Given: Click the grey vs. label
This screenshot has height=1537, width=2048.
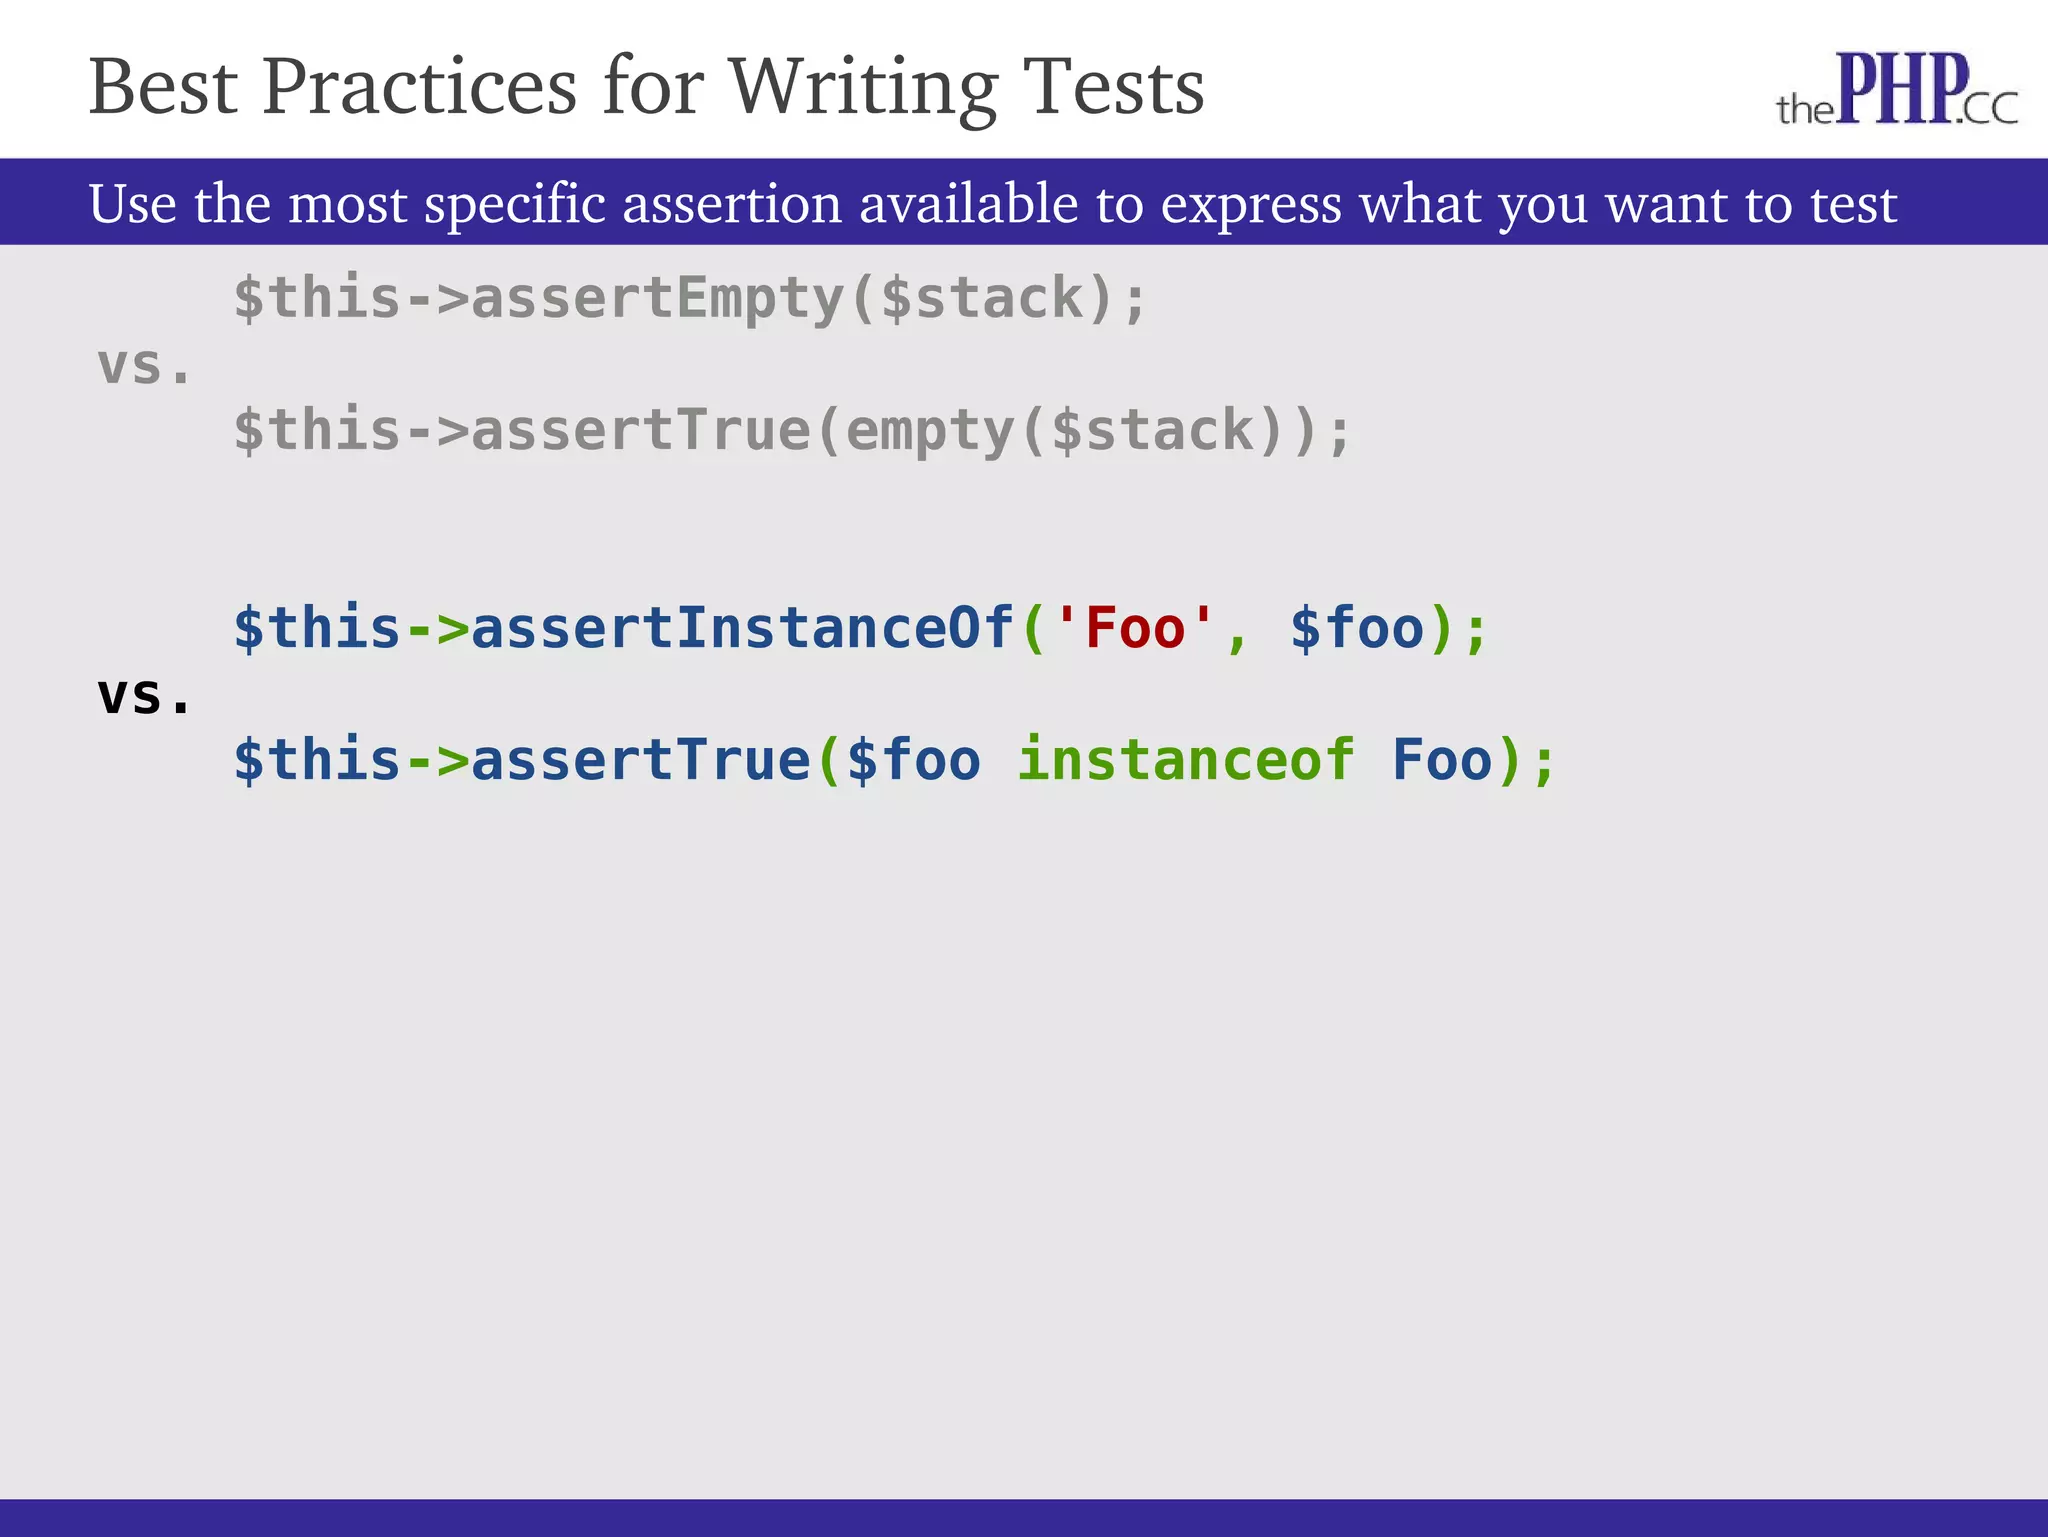Looking at the screenshot, I should [x=145, y=366].
